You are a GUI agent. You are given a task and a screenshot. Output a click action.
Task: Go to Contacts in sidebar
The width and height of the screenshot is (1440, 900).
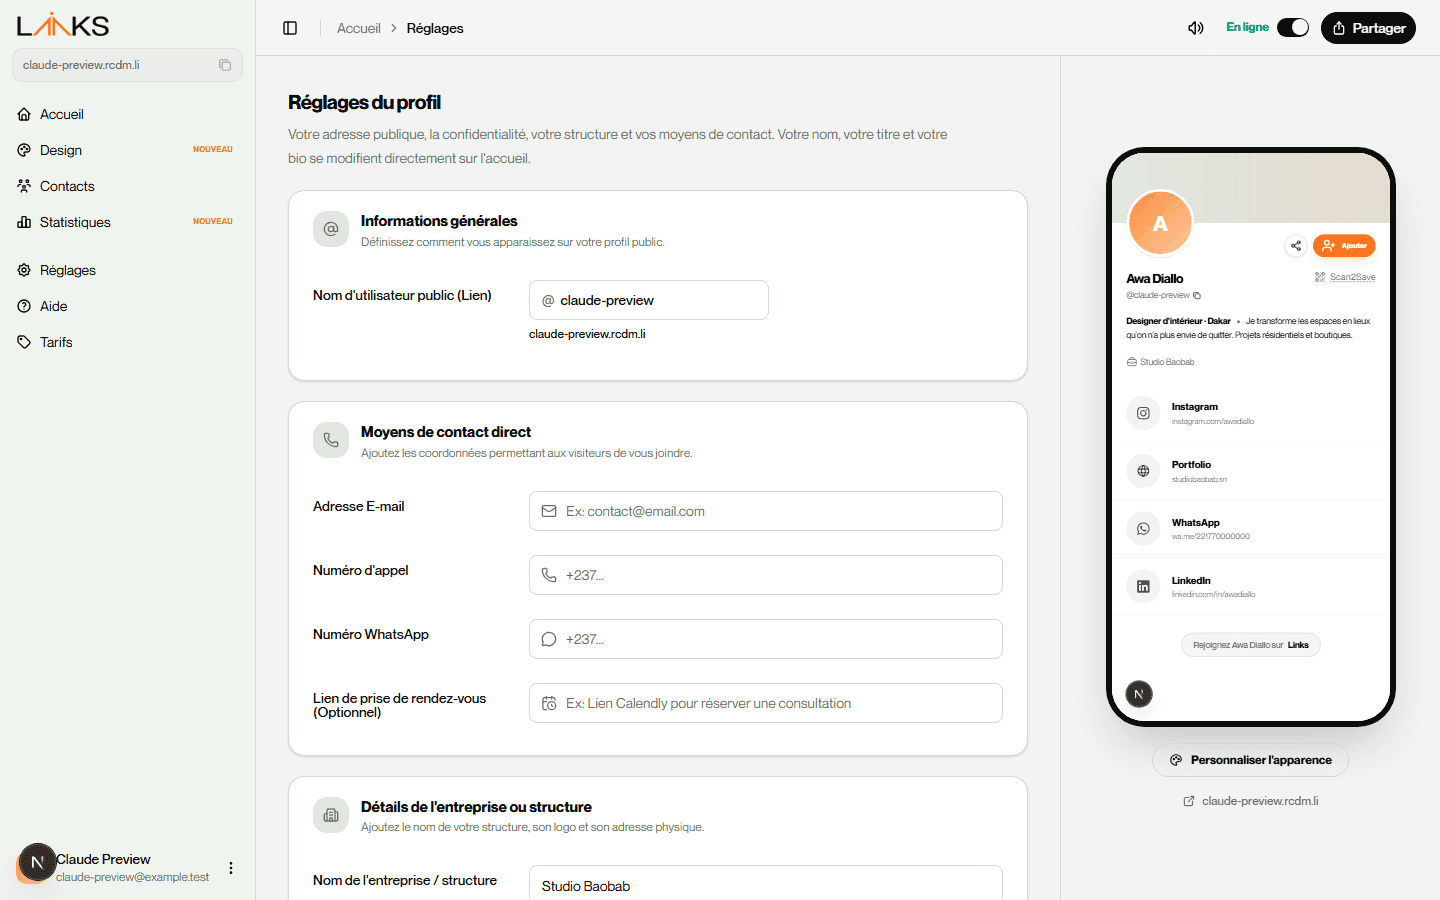127,186
